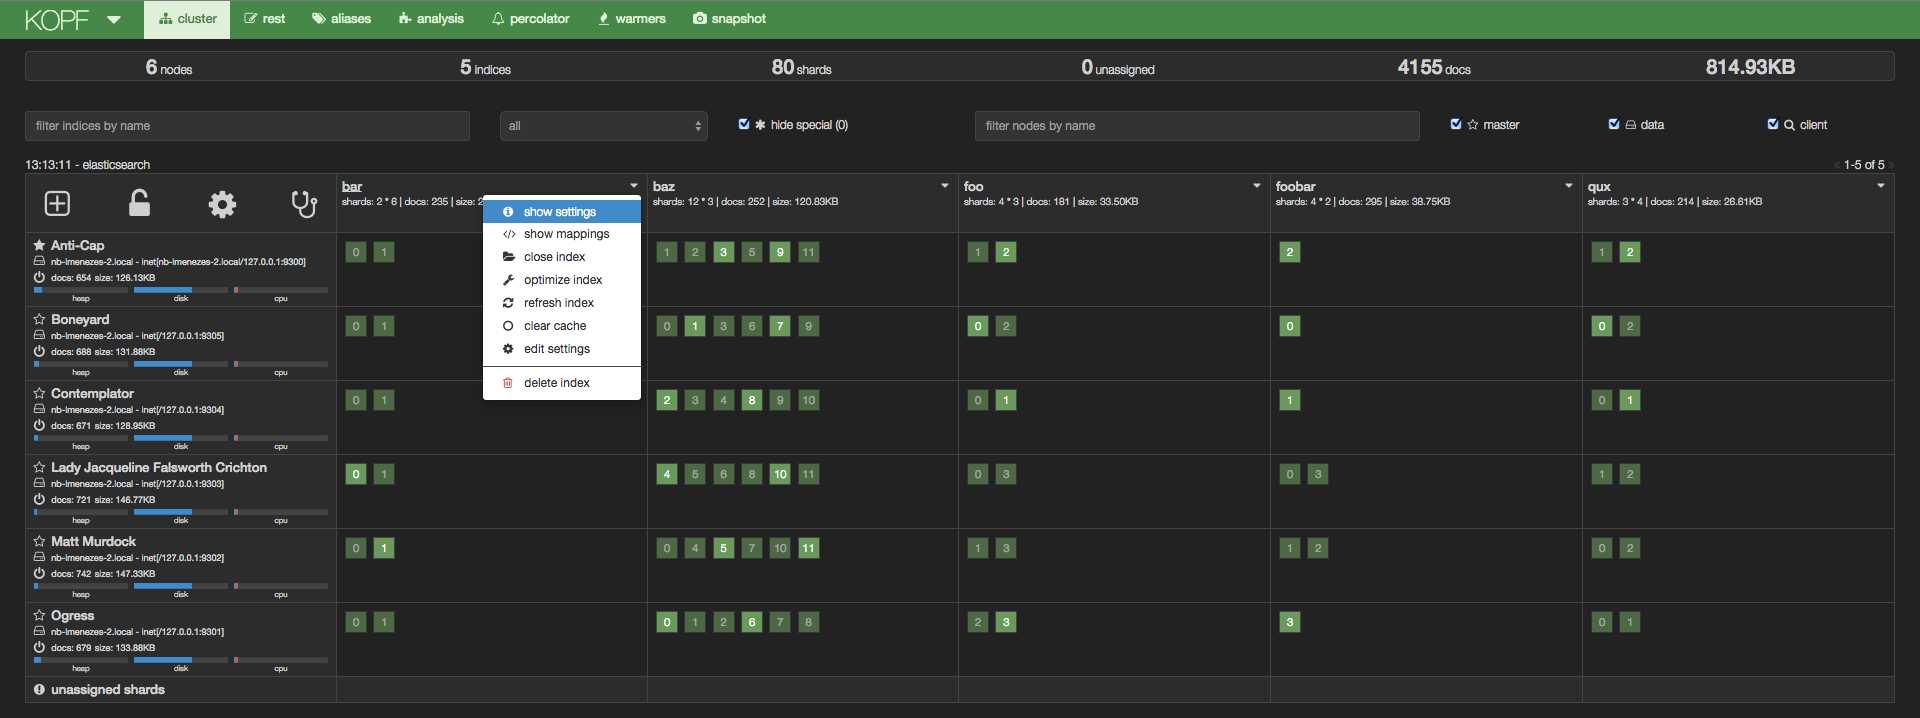Open bar index dropdown arrow
This screenshot has width=1920, height=718.
tap(634, 186)
